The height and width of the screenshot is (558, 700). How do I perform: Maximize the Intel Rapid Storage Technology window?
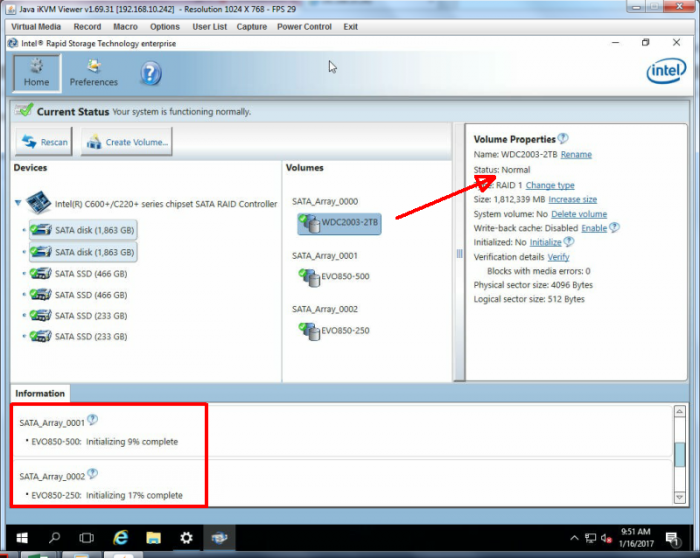point(646,42)
